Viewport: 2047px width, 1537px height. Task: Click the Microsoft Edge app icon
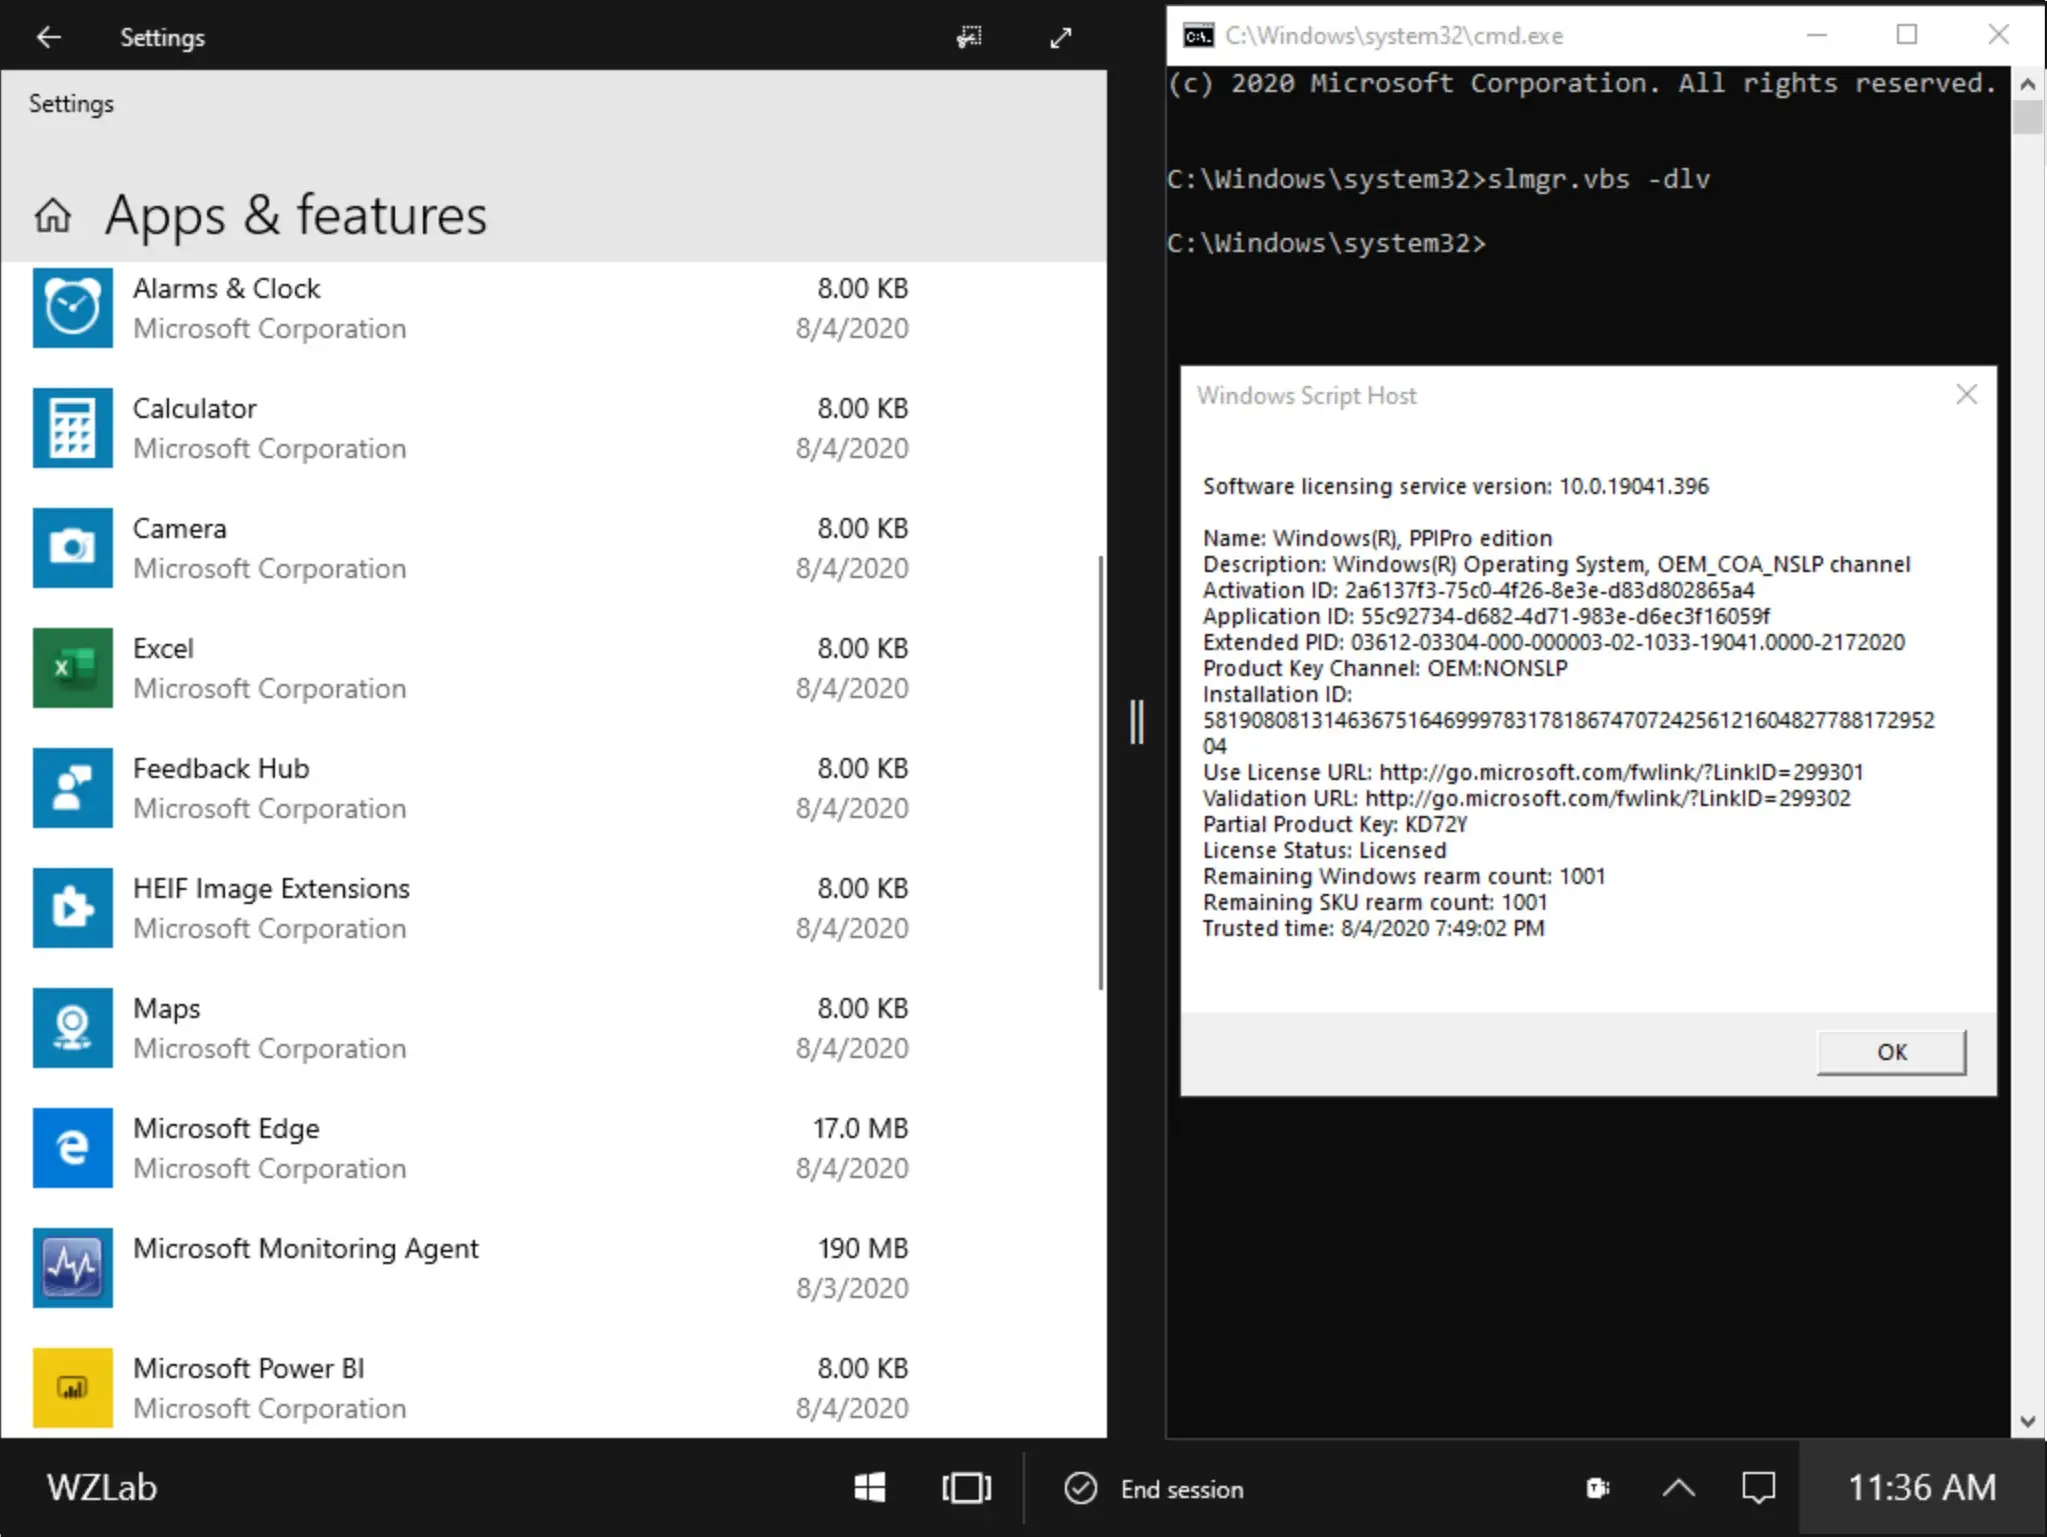click(x=72, y=1148)
